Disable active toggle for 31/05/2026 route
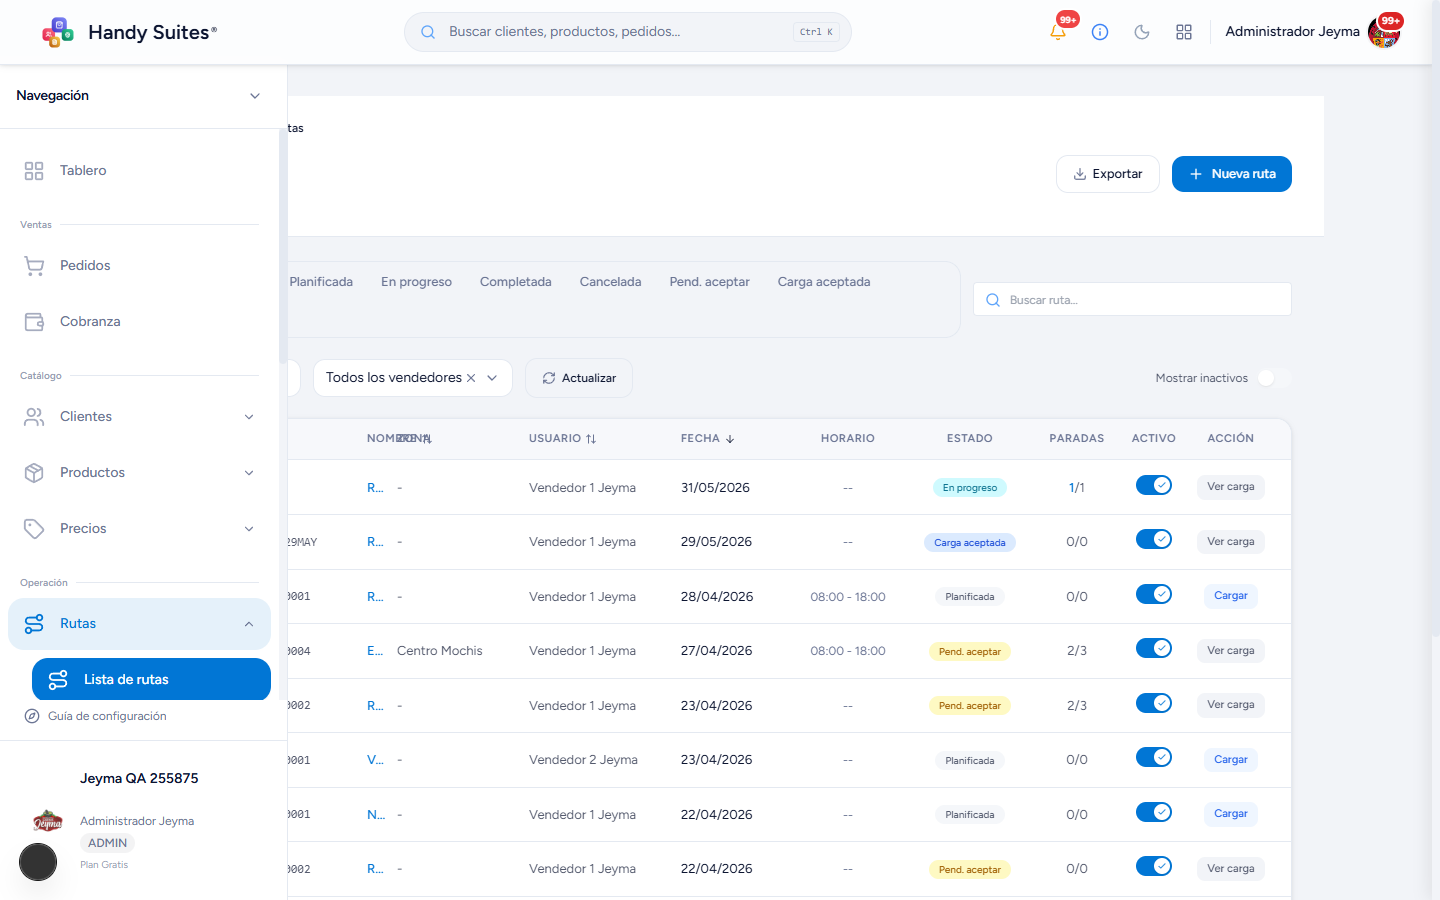 coord(1154,485)
